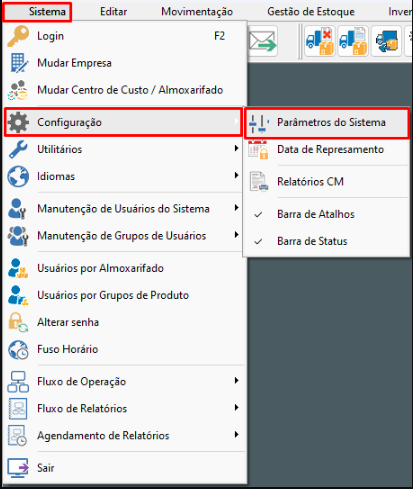This screenshot has height=489, width=413.
Task: Expand the Fluxo de Operação submenu arrow
Action: click(236, 381)
